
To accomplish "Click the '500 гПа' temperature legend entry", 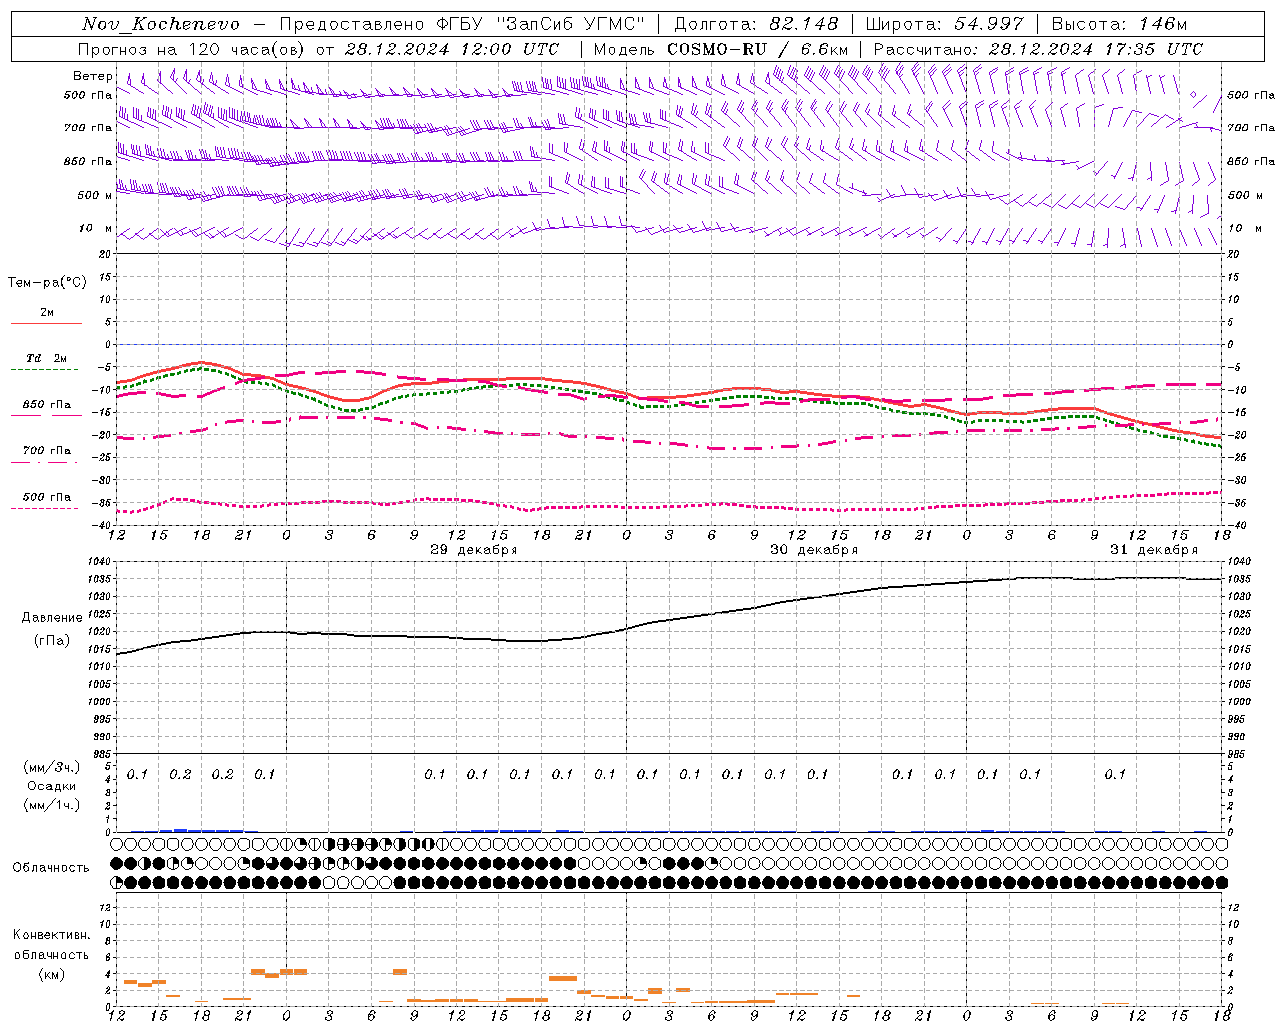I will (46, 496).
